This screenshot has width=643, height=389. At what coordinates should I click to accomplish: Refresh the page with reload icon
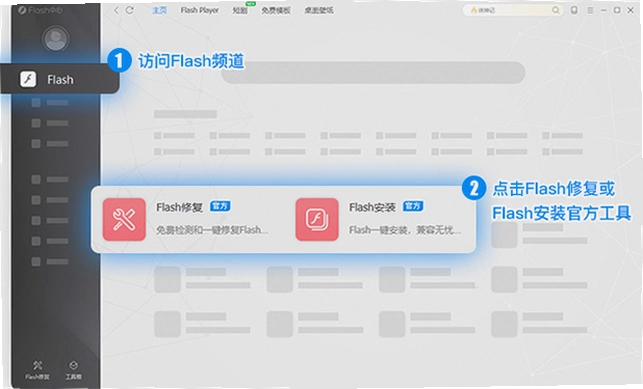pos(130,10)
